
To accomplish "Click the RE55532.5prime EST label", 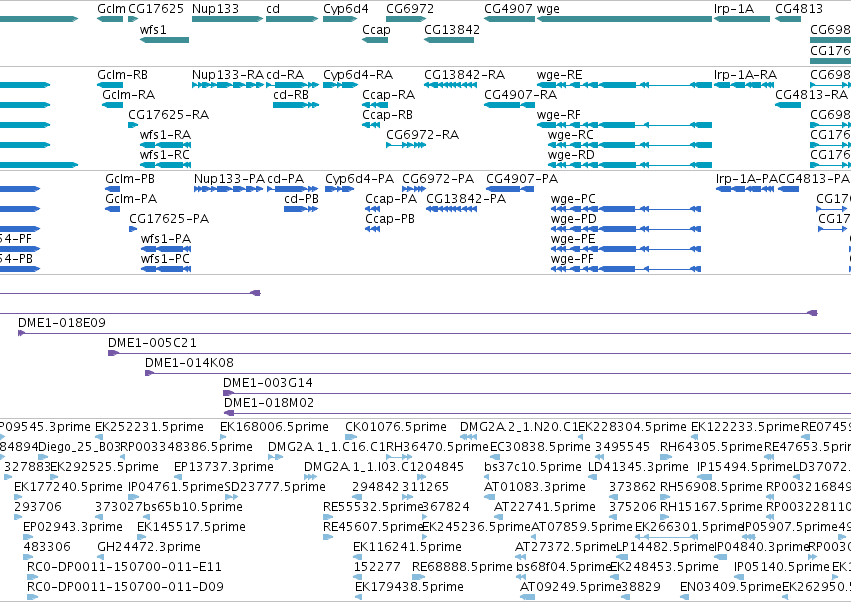I will coord(372,507).
